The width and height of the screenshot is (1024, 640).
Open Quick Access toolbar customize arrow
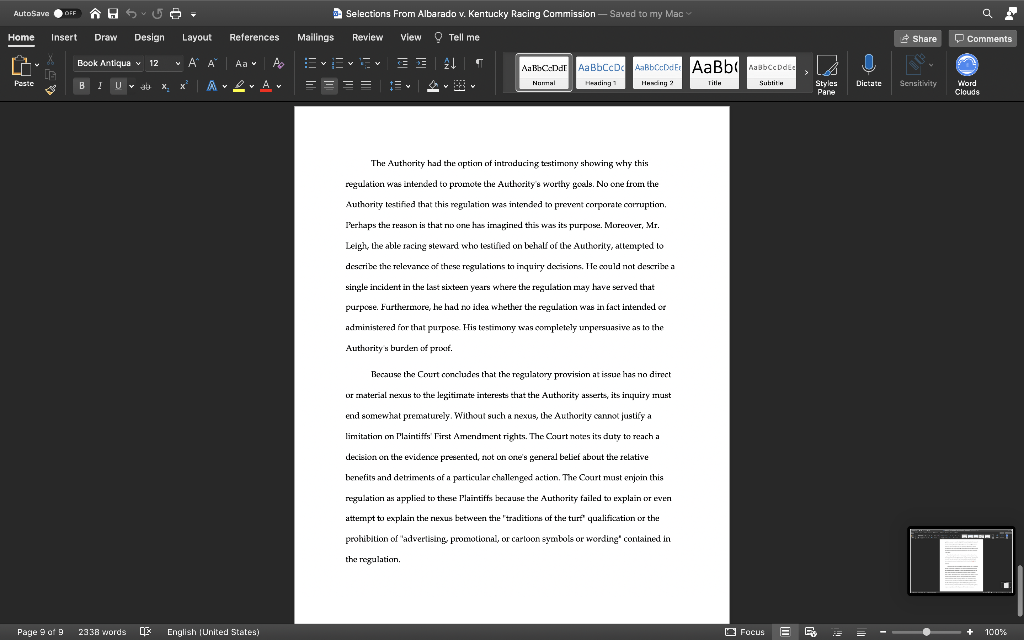tap(193, 14)
